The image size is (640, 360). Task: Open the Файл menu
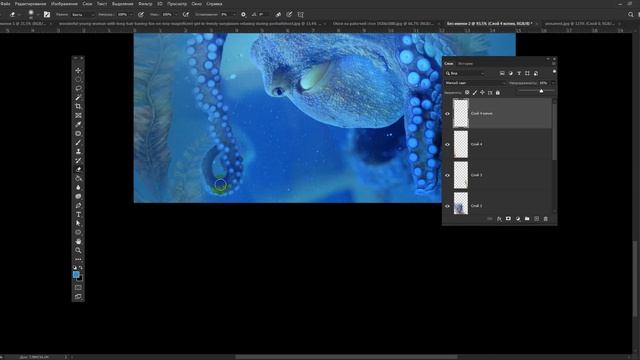point(5,4)
